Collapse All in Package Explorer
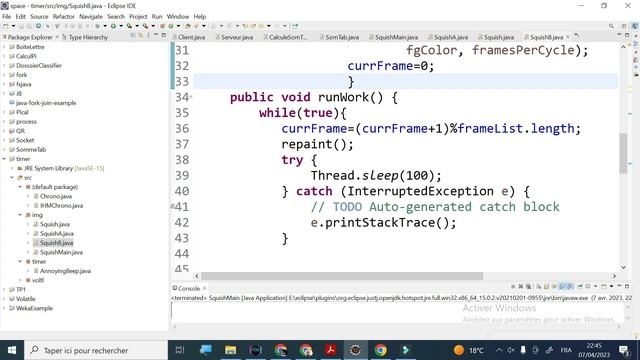This screenshot has width=640, height=360. coord(133,36)
